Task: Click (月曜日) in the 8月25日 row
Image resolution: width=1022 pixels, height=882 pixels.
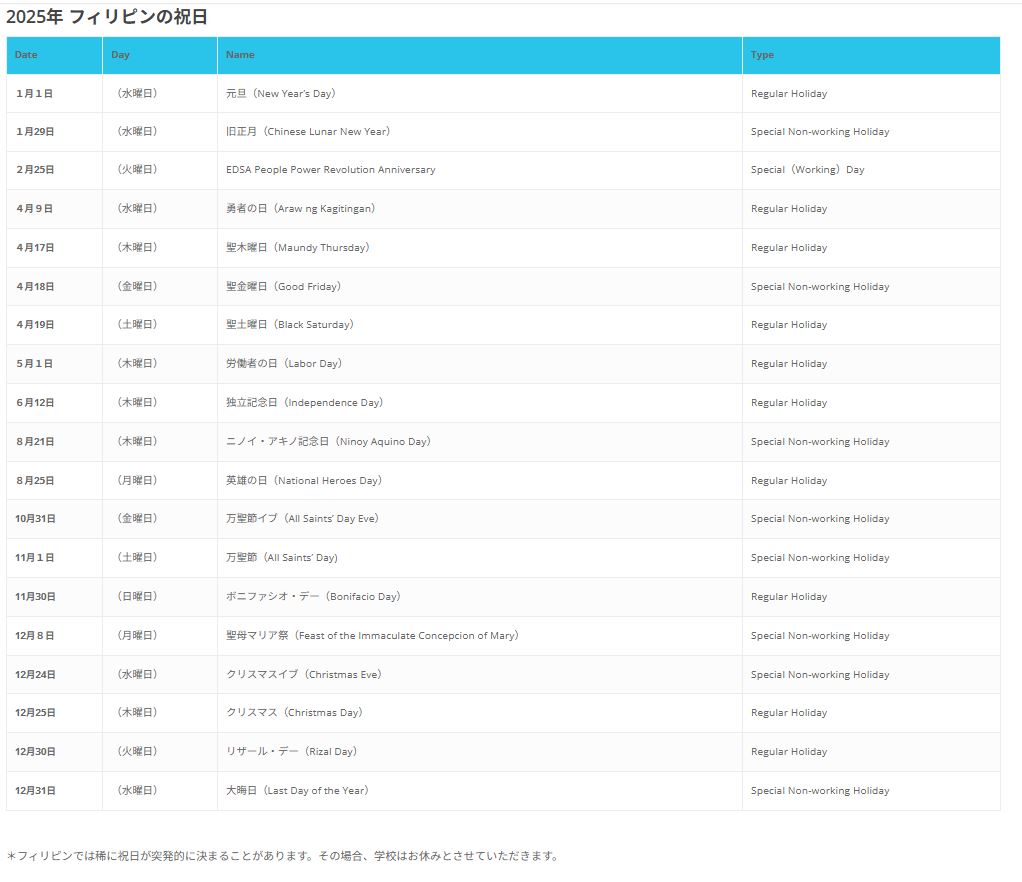Action: pyautogui.click(x=137, y=480)
